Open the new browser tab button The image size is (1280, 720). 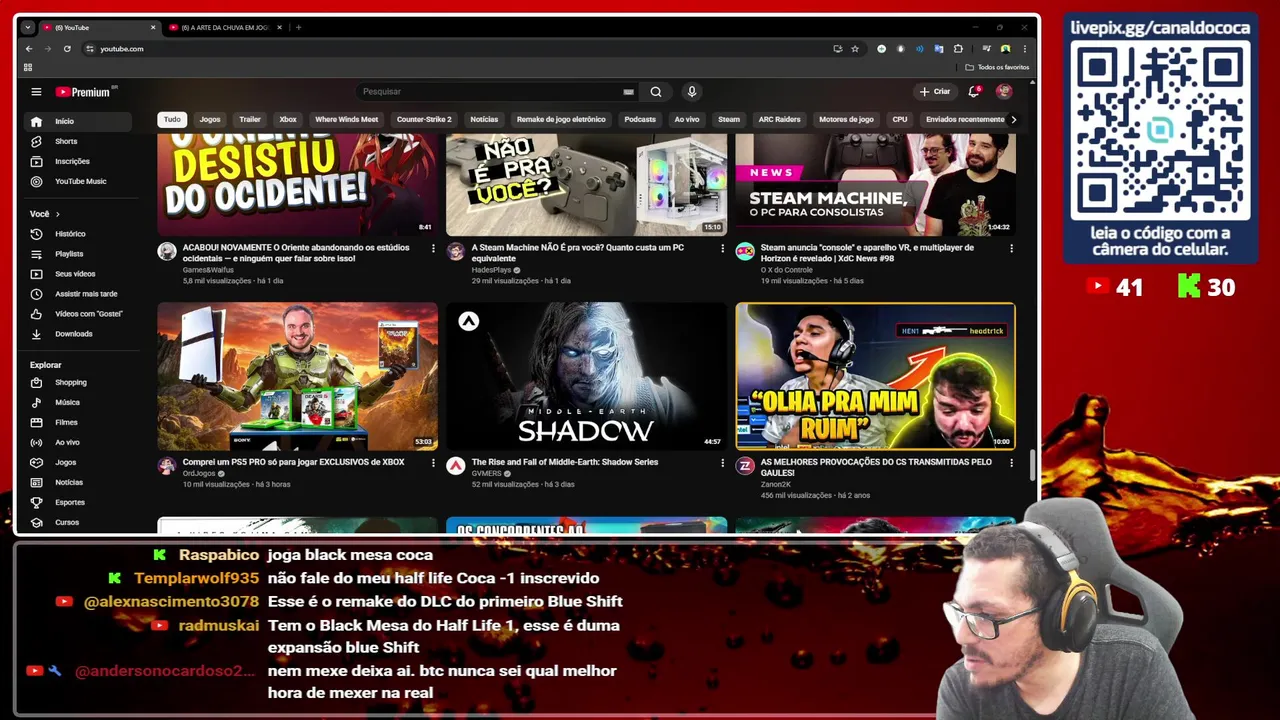tap(298, 27)
